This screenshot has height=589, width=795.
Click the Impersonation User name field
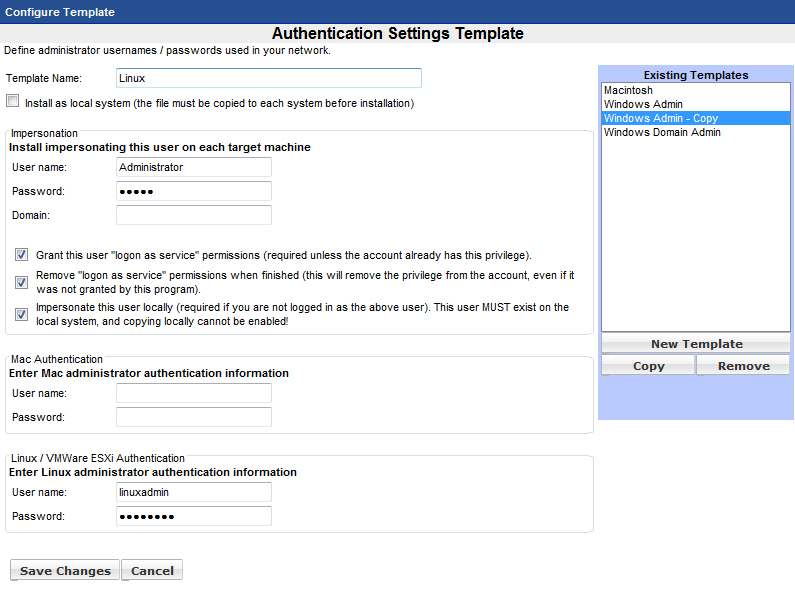point(193,167)
